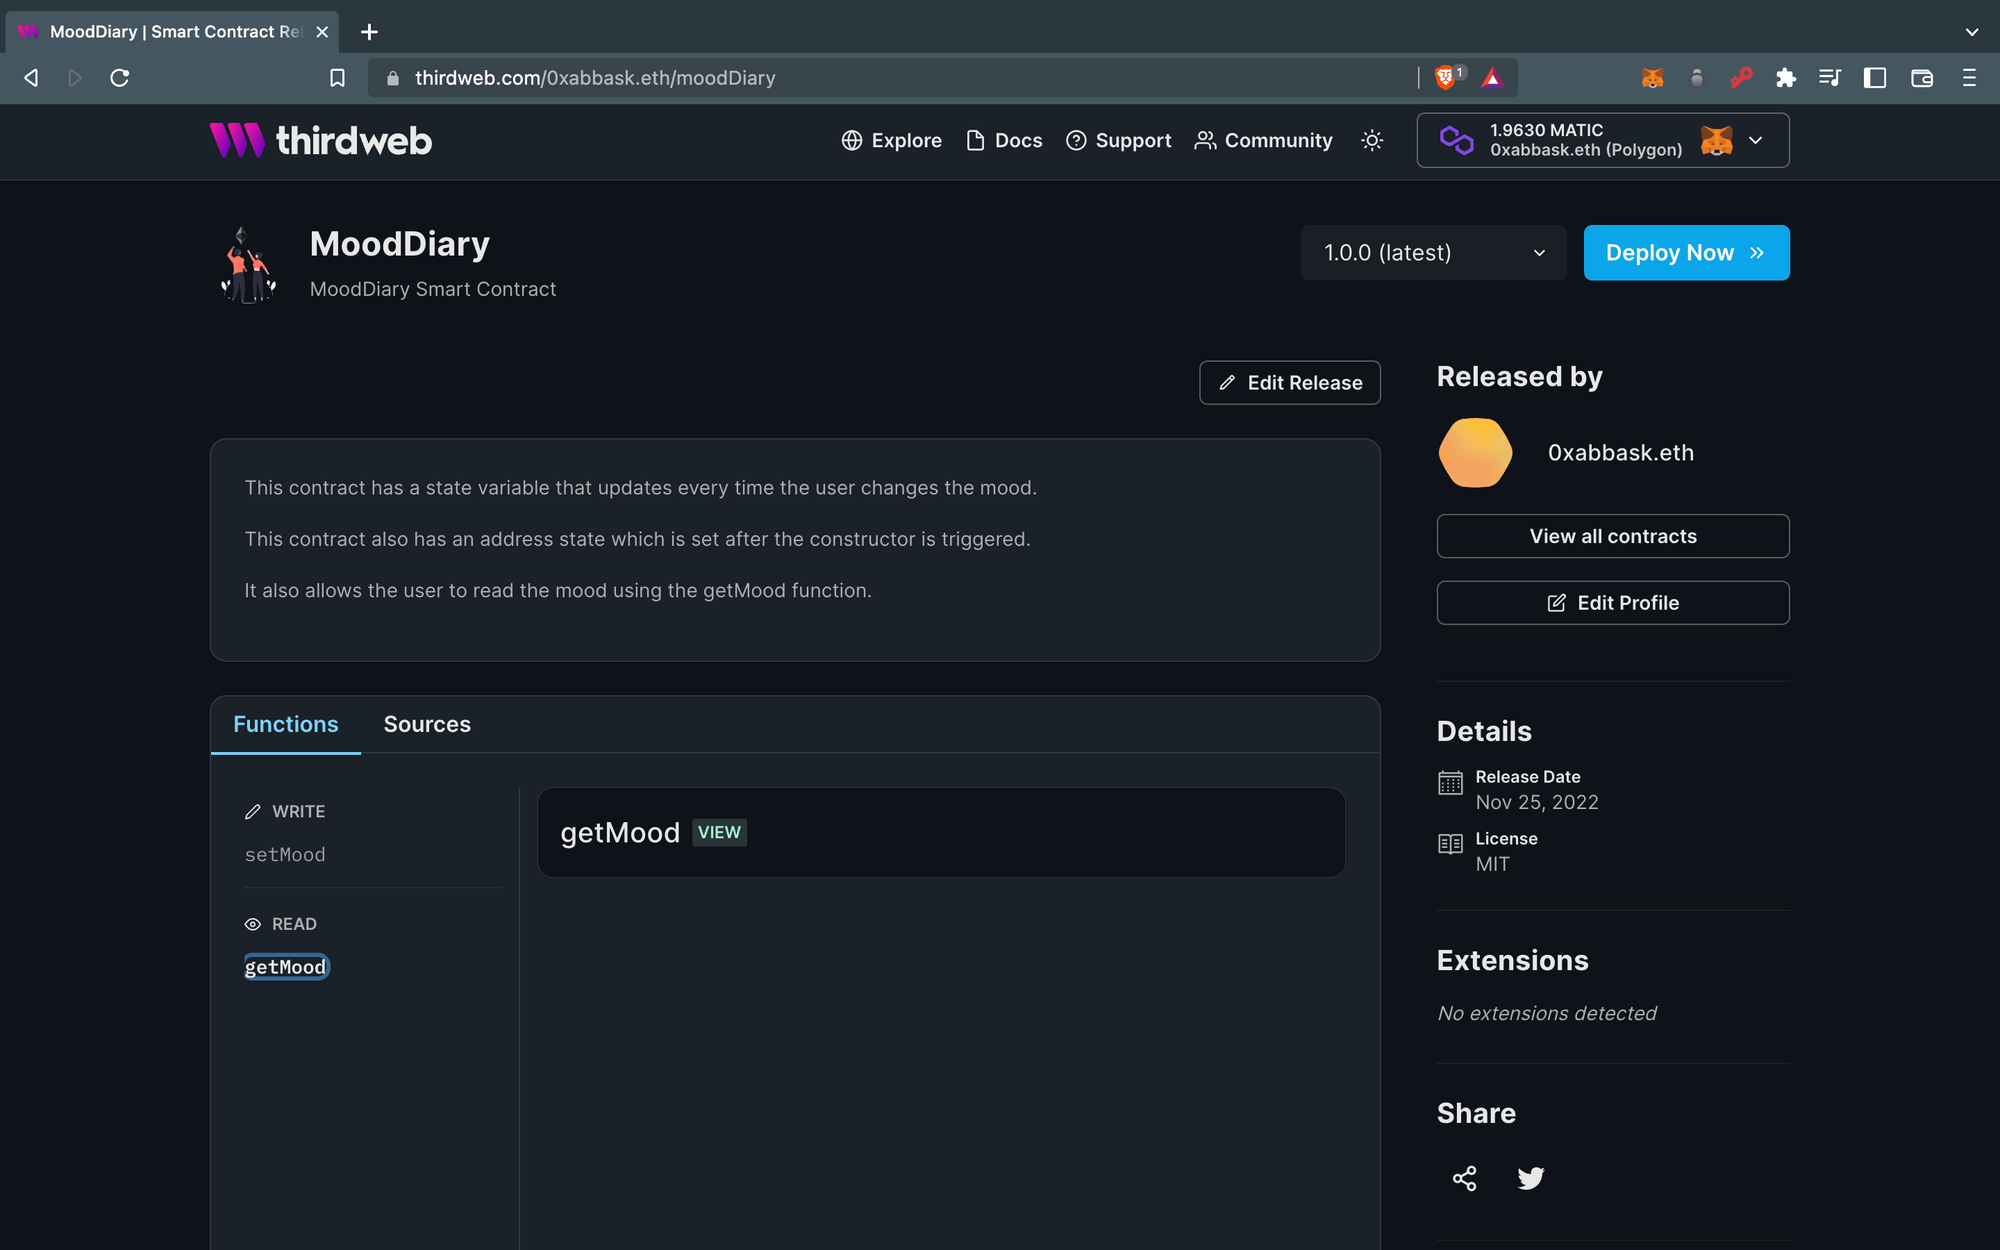Viewport: 2000px width, 1250px height.
Task: Expand the connected wallet account chevron
Action: click(1756, 140)
